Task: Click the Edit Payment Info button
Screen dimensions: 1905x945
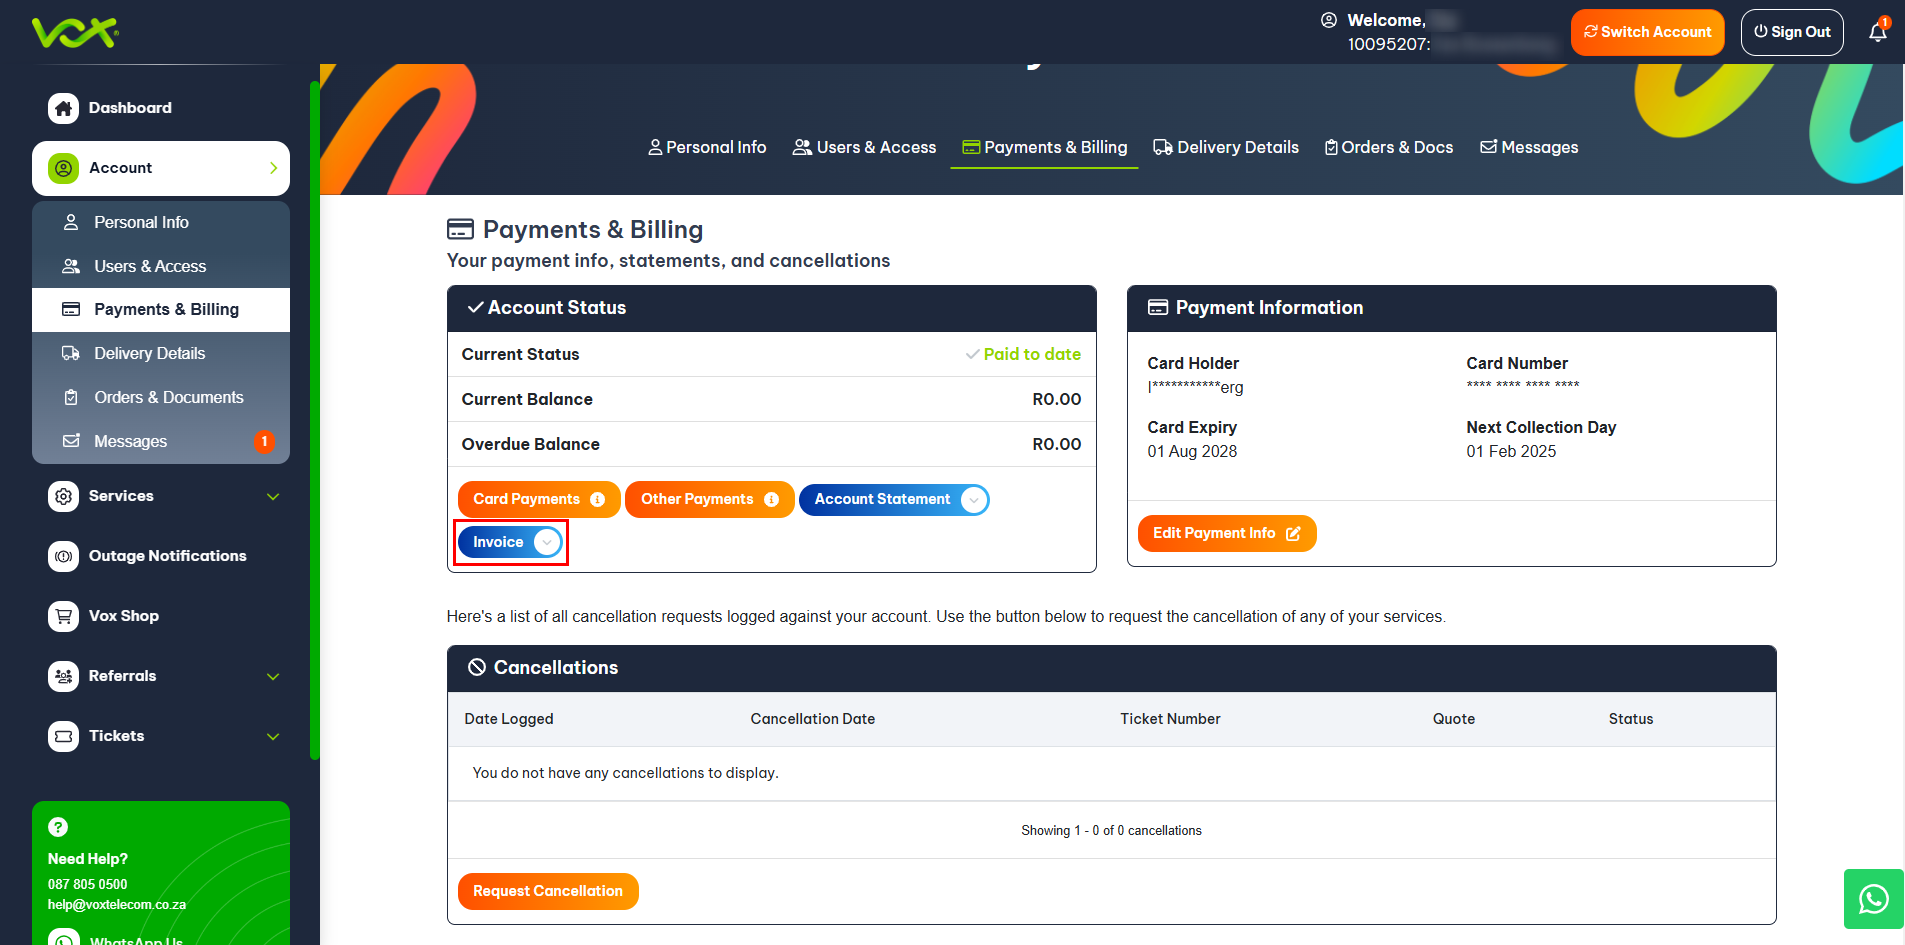Action: (x=1226, y=533)
